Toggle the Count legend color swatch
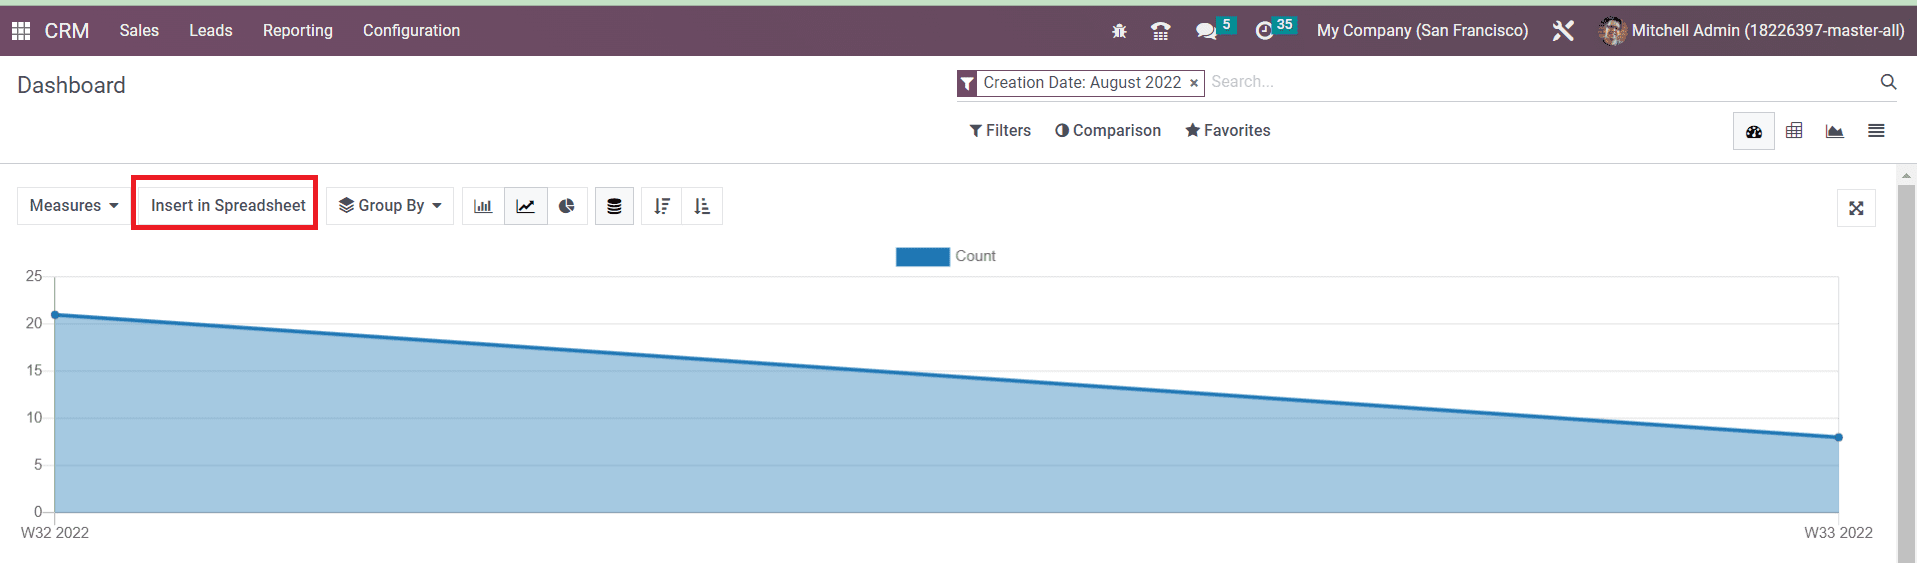Image resolution: width=1917 pixels, height=563 pixels. point(922,257)
